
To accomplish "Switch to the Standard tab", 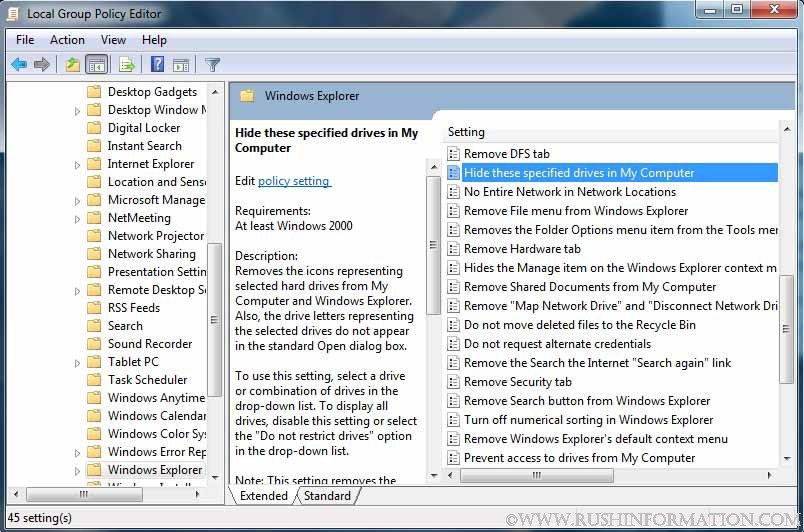I will [x=327, y=496].
